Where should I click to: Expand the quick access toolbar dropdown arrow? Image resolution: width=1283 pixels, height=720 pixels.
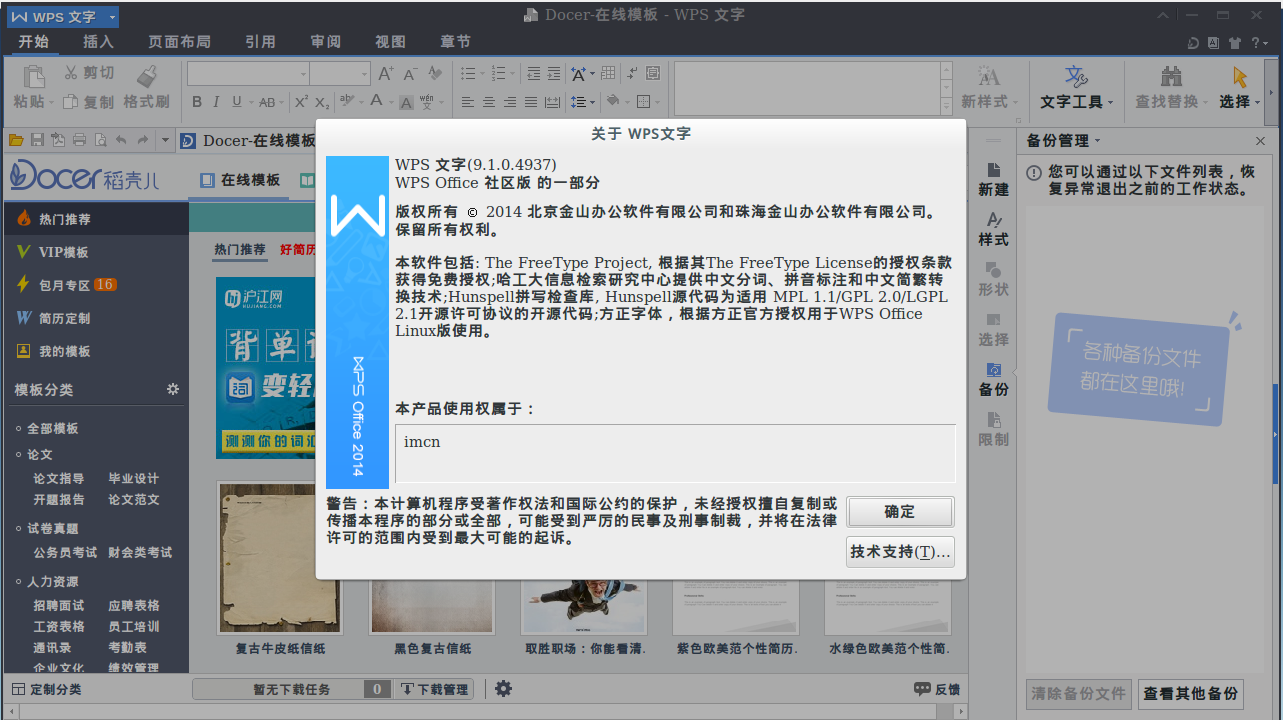coord(165,140)
